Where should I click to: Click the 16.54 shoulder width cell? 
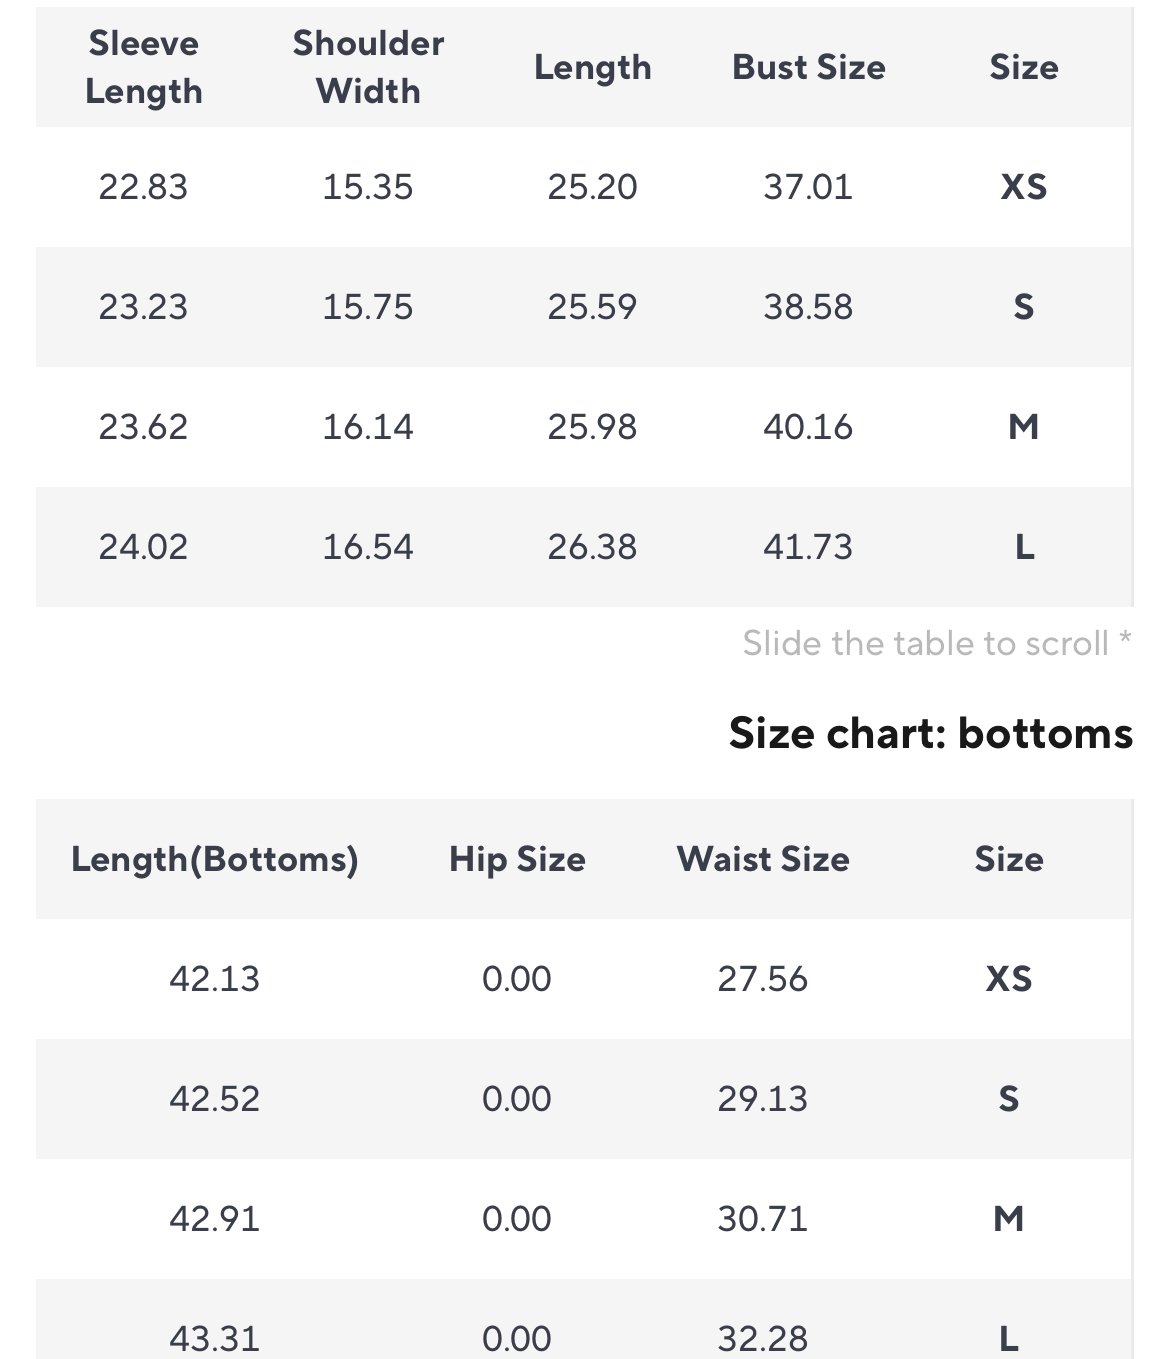(368, 547)
